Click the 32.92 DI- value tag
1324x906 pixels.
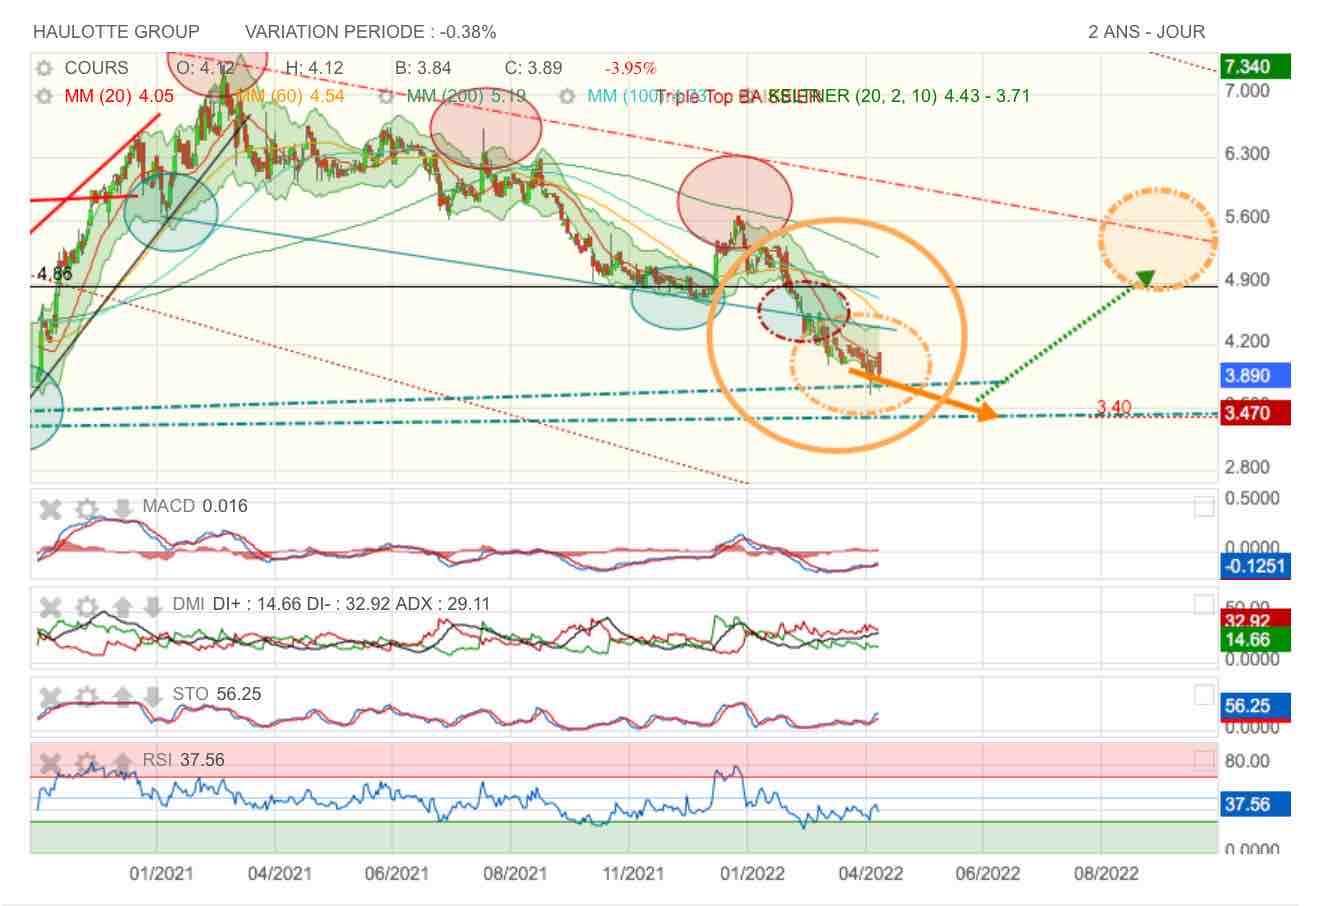pyautogui.click(x=1255, y=621)
